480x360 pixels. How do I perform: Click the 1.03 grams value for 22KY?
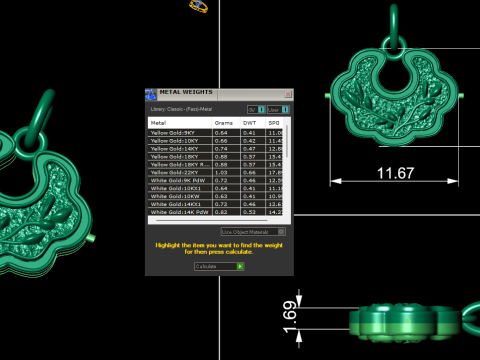tap(226, 173)
